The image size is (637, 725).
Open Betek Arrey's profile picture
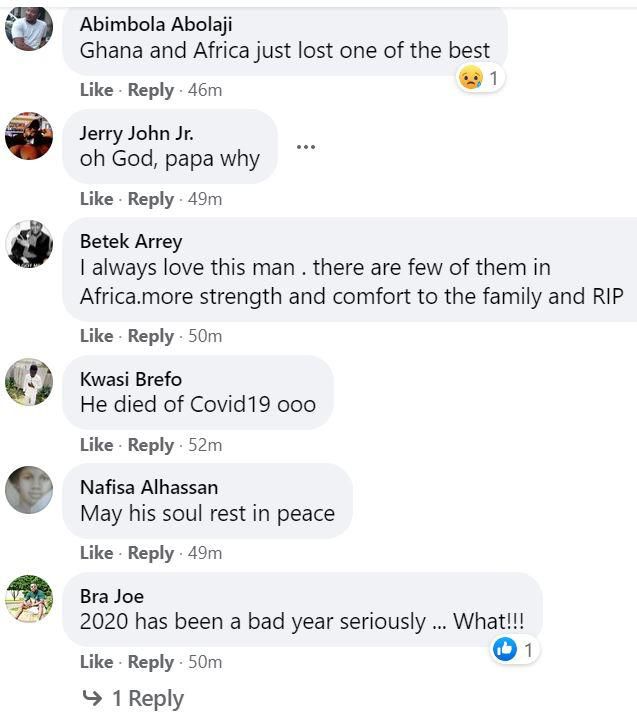coord(29,243)
